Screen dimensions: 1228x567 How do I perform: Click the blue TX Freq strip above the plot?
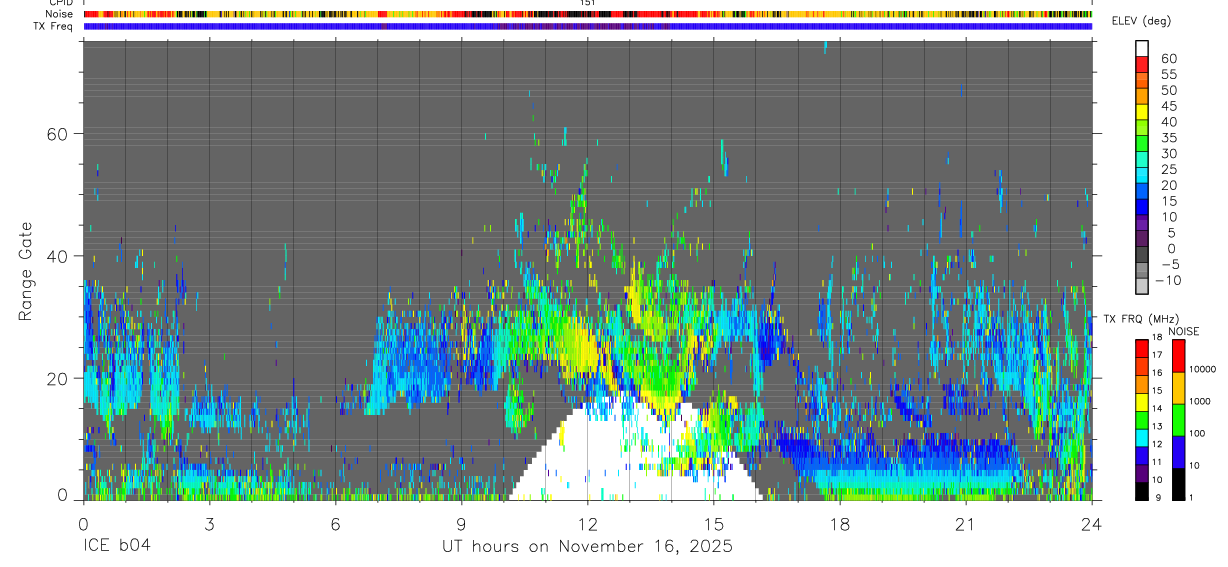point(588,26)
